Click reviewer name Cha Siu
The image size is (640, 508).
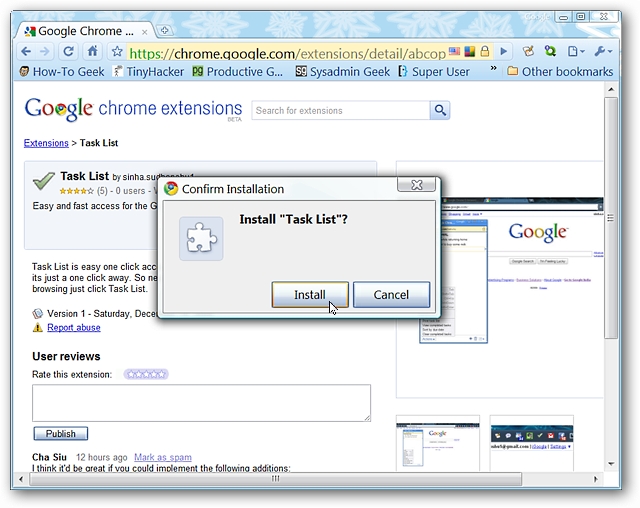[49, 457]
